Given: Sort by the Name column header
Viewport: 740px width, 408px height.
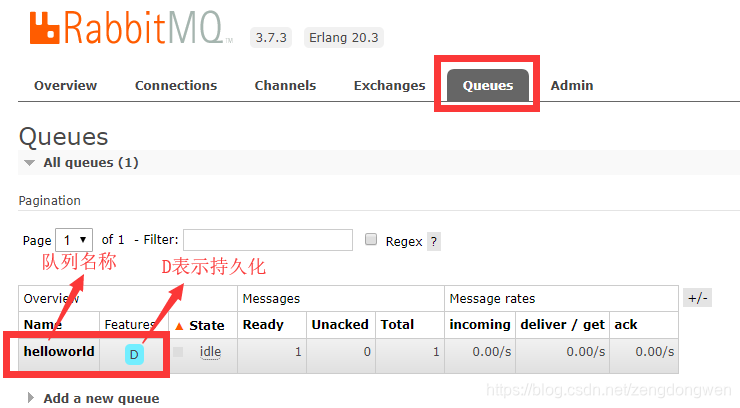Looking at the screenshot, I should click(x=42, y=325).
